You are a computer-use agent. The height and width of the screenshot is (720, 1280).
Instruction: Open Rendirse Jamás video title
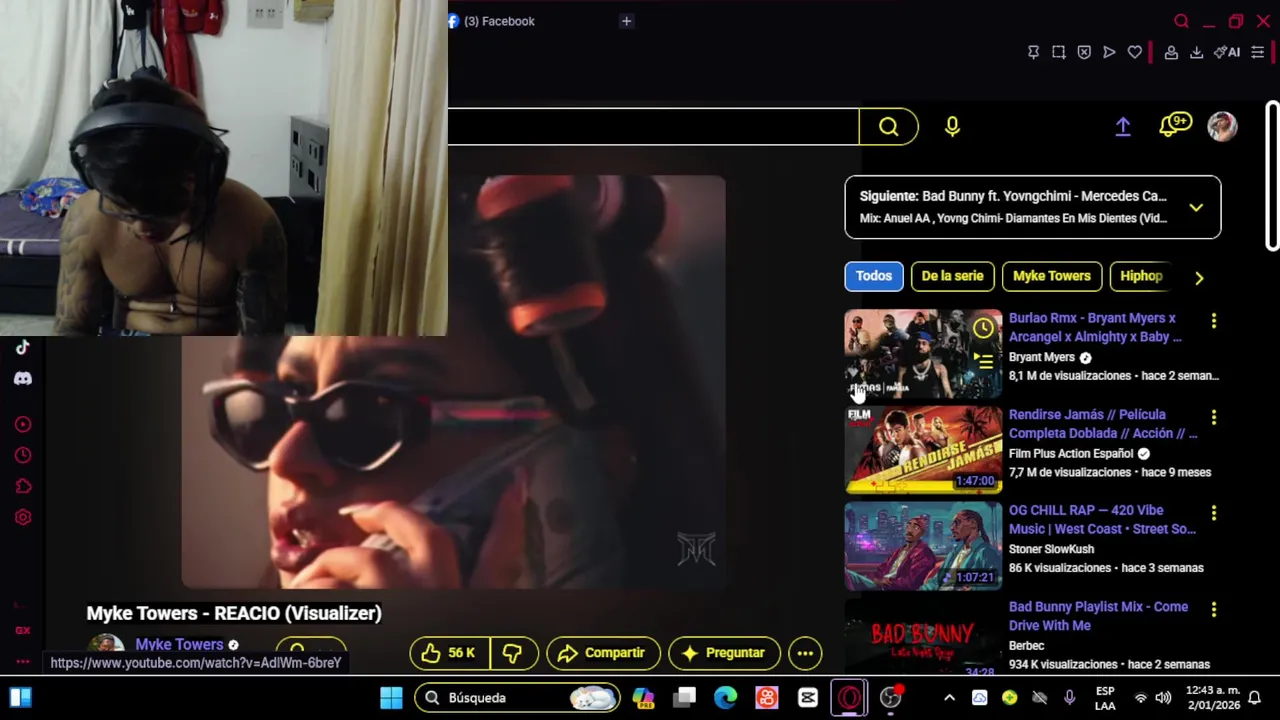point(1103,424)
